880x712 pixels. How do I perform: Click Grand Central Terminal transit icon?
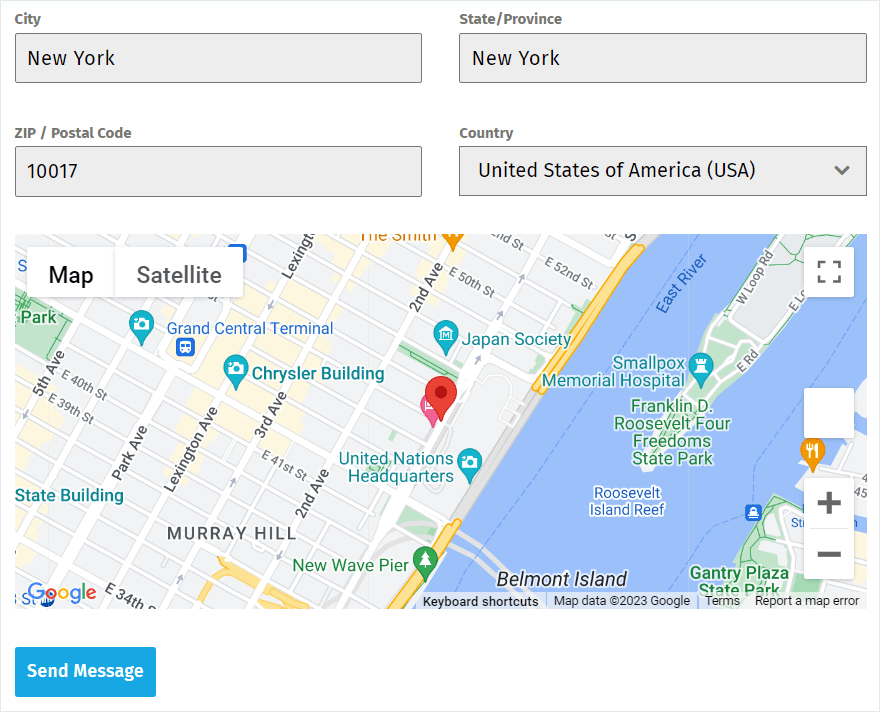coord(184,347)
